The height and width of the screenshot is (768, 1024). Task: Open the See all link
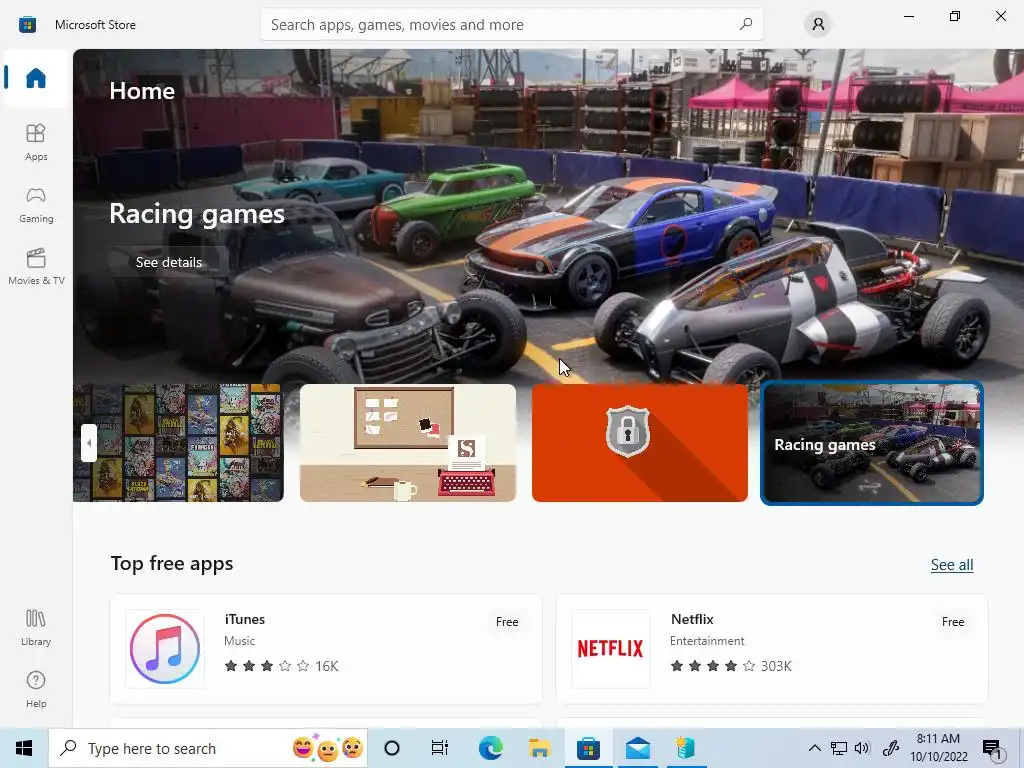click(x=952, y=565)
